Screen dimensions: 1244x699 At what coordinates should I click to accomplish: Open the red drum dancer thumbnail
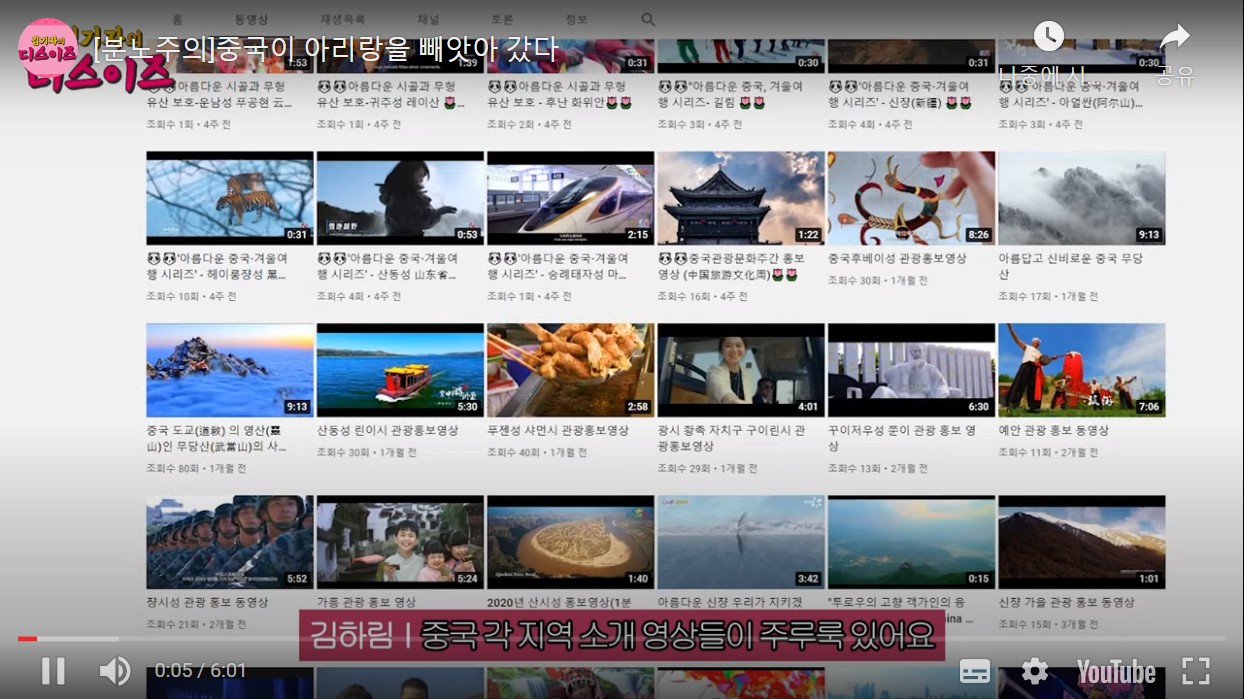point(1081,370)
